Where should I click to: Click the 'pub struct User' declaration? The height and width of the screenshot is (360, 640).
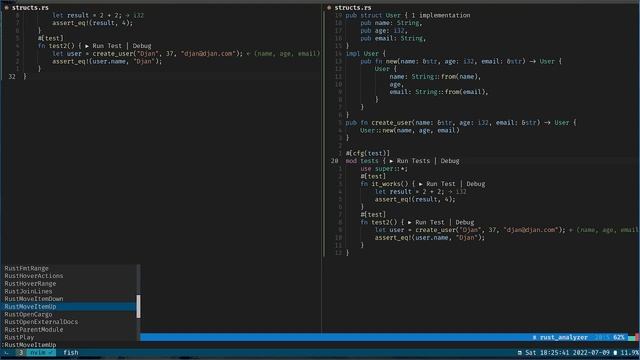(373, 16)
